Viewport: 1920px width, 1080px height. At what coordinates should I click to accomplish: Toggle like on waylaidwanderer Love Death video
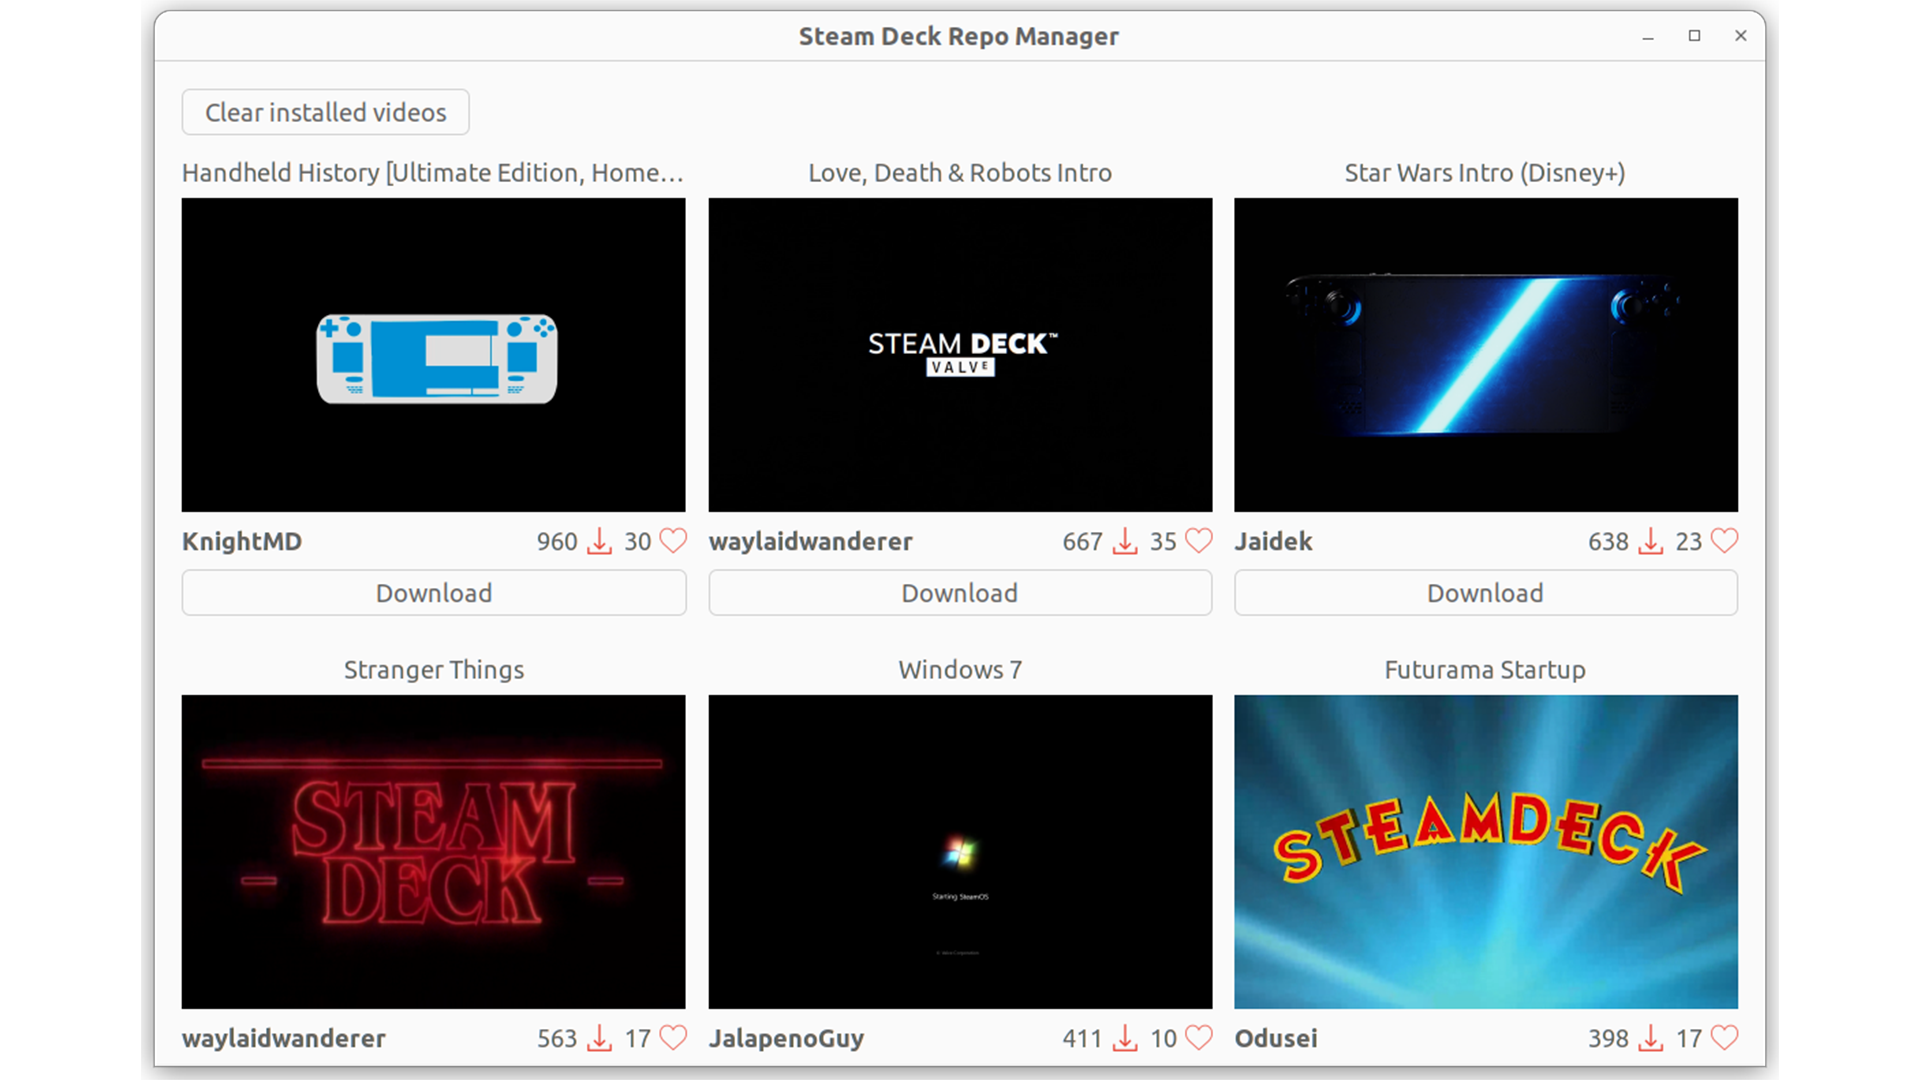[x=1197, y=541]
